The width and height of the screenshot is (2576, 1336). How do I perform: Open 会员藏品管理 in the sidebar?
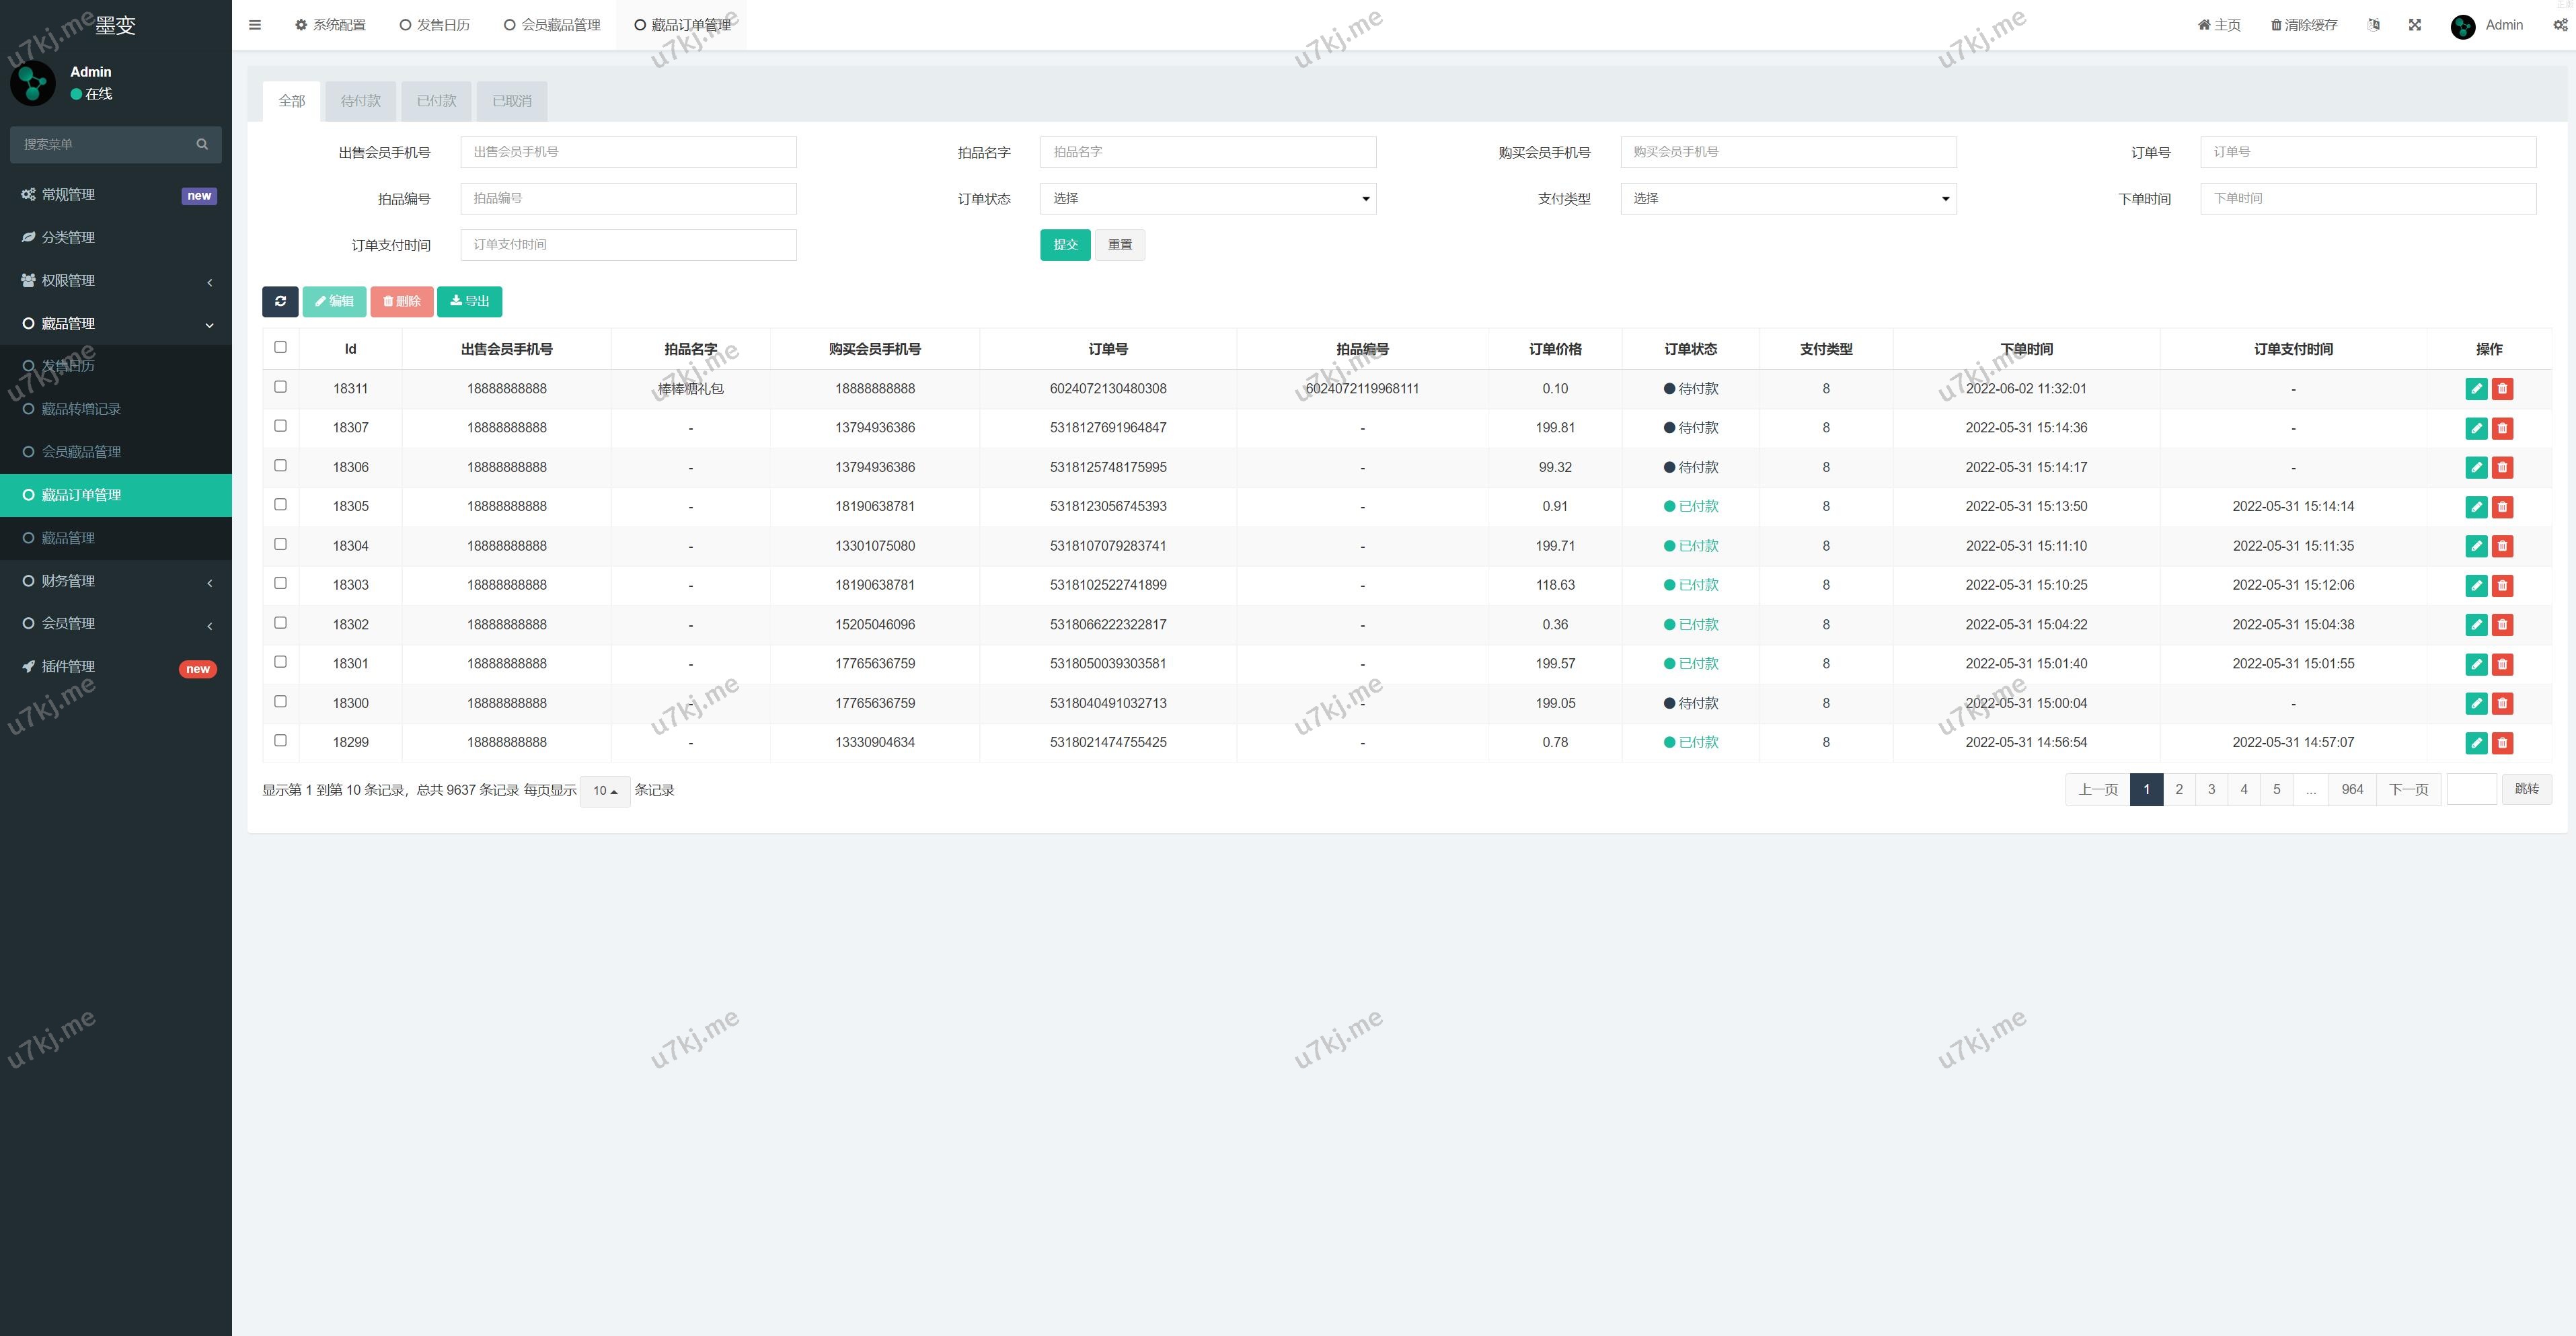click(81, 452)
